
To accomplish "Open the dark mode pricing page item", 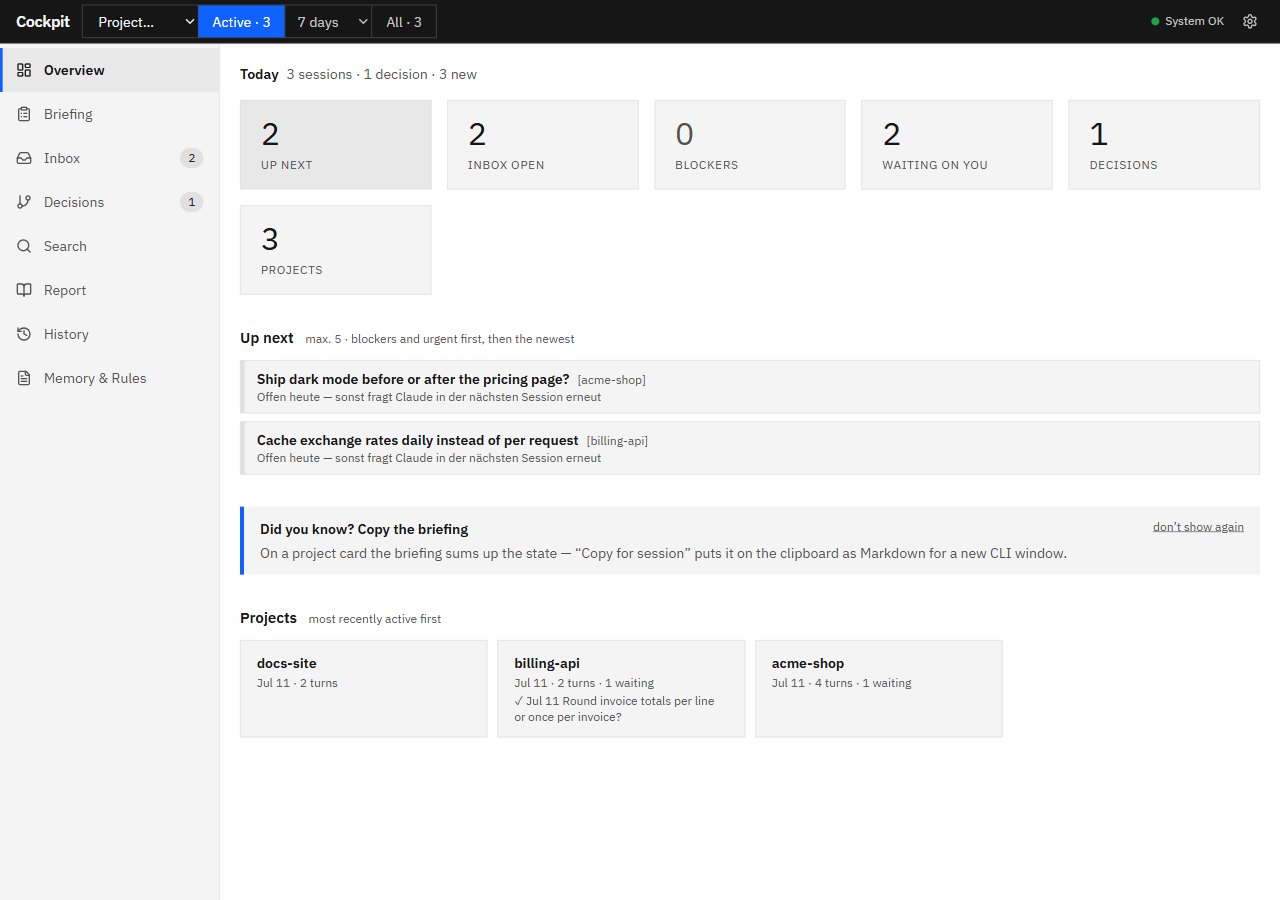I will [750, 387].
